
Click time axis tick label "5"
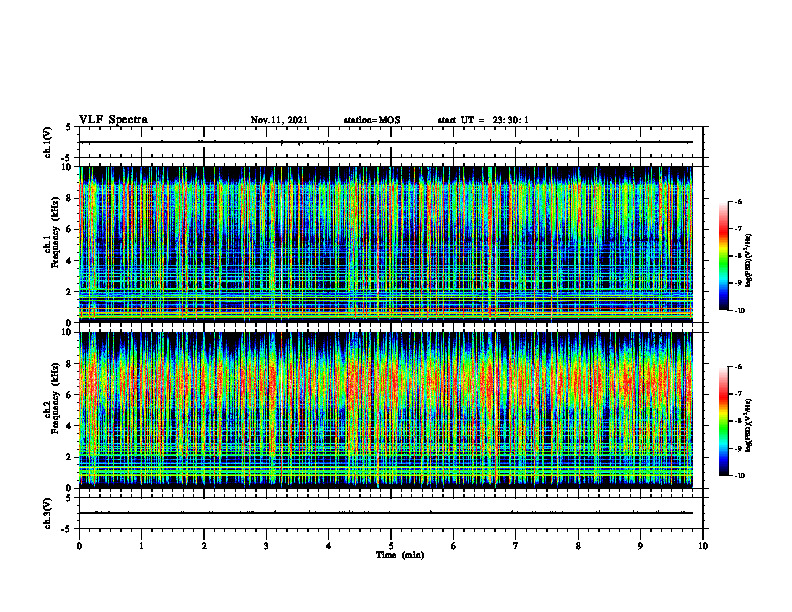click(391, 546)
